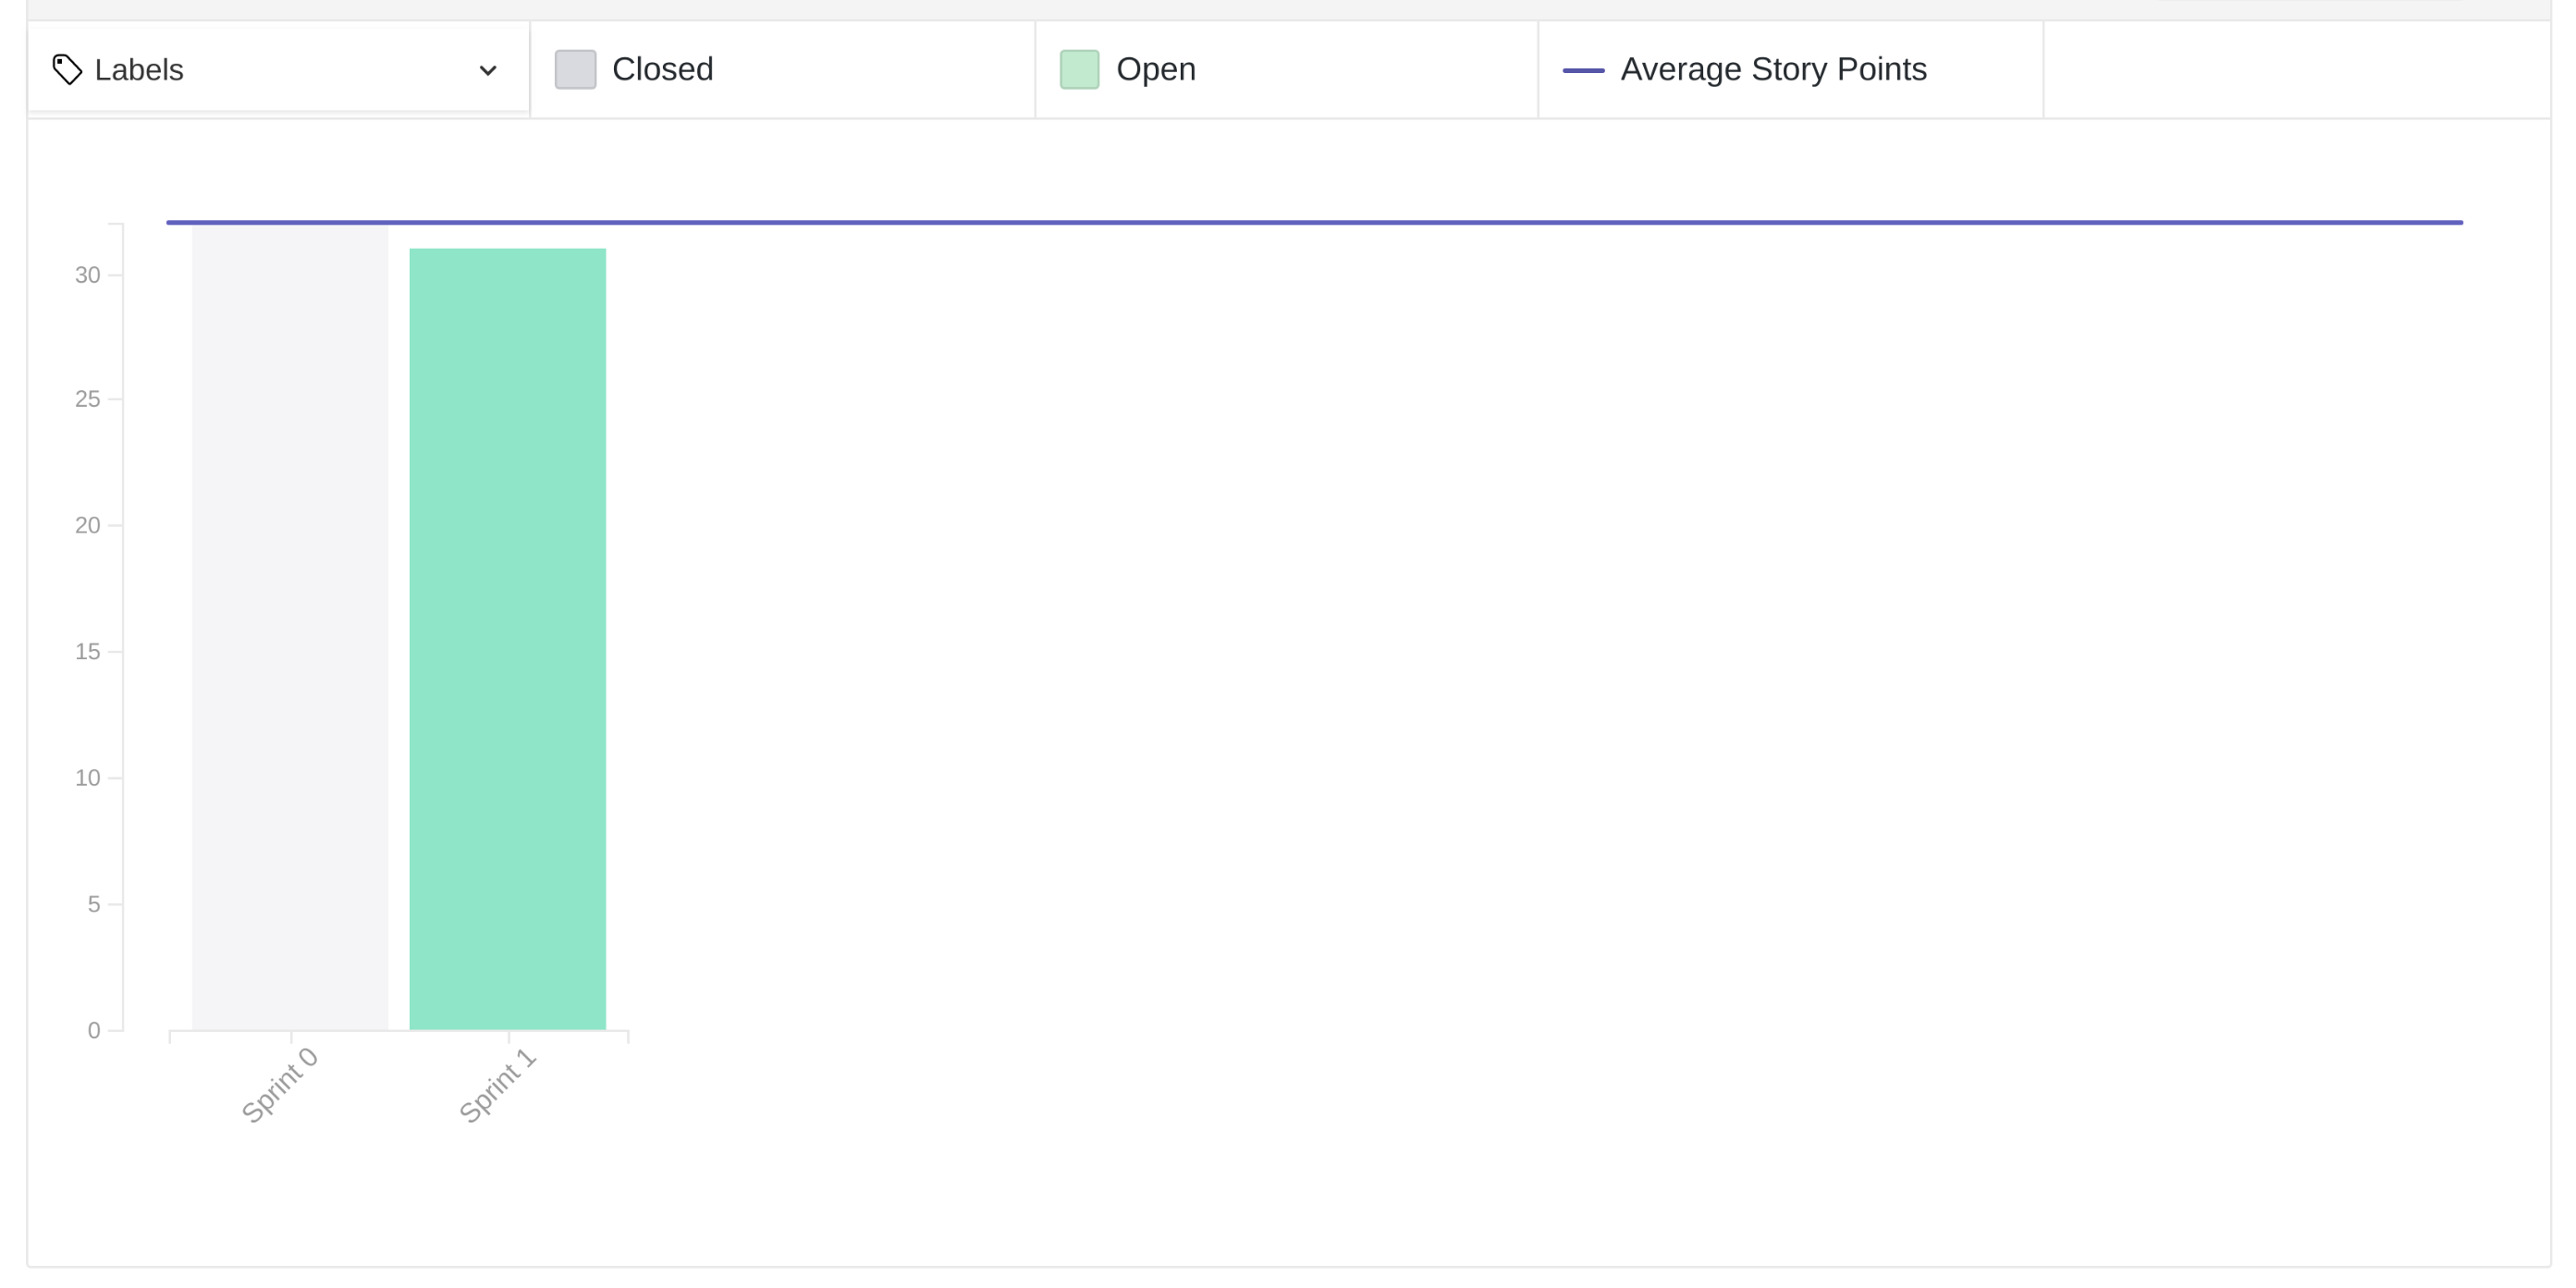Click the 0 y-axis value
2576x1288 pixels.
tap(94, 1031)
